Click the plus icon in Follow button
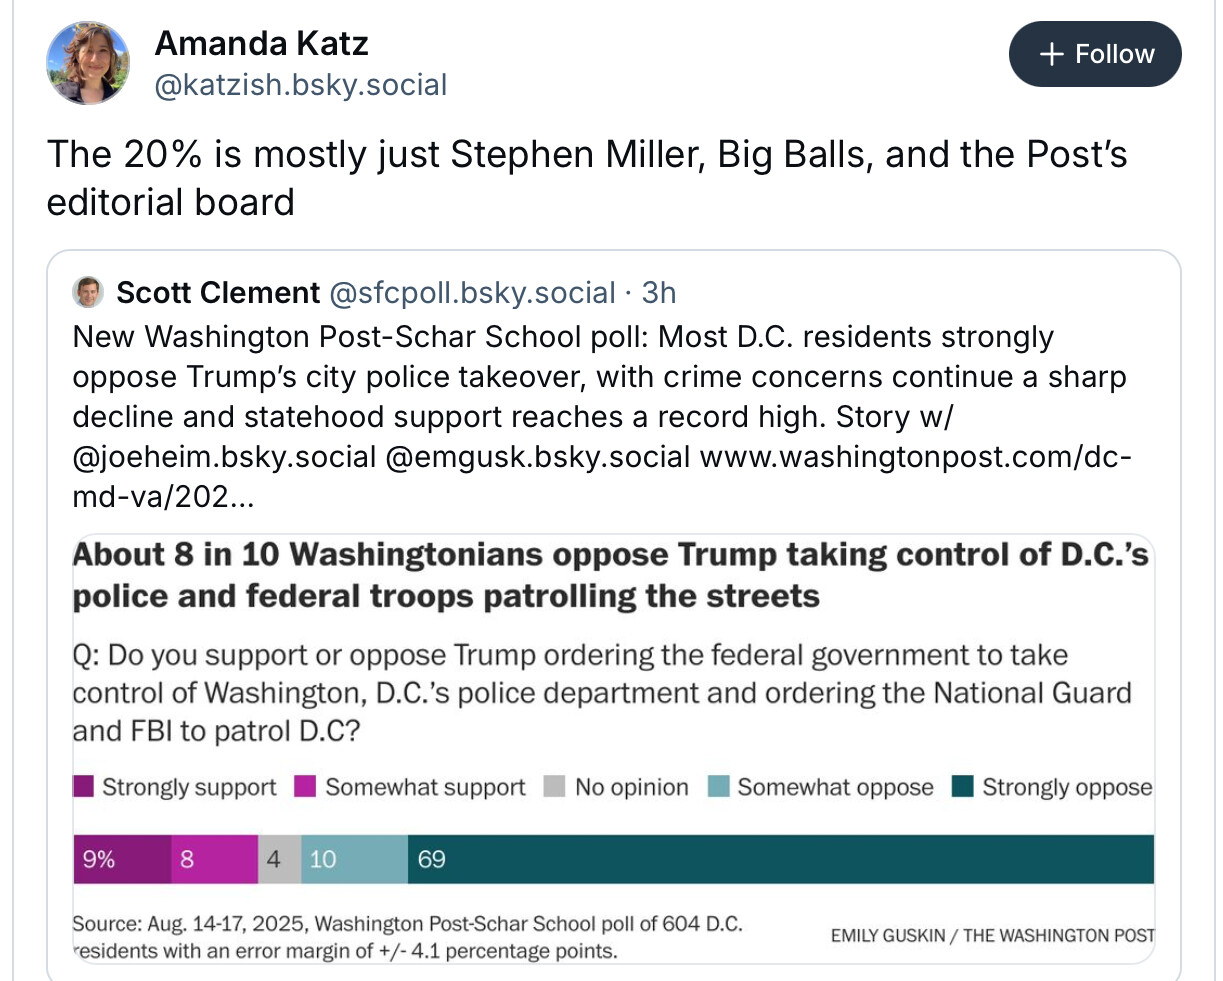The width and height of the screenshot is (1223, 981). coord(1051,54)
